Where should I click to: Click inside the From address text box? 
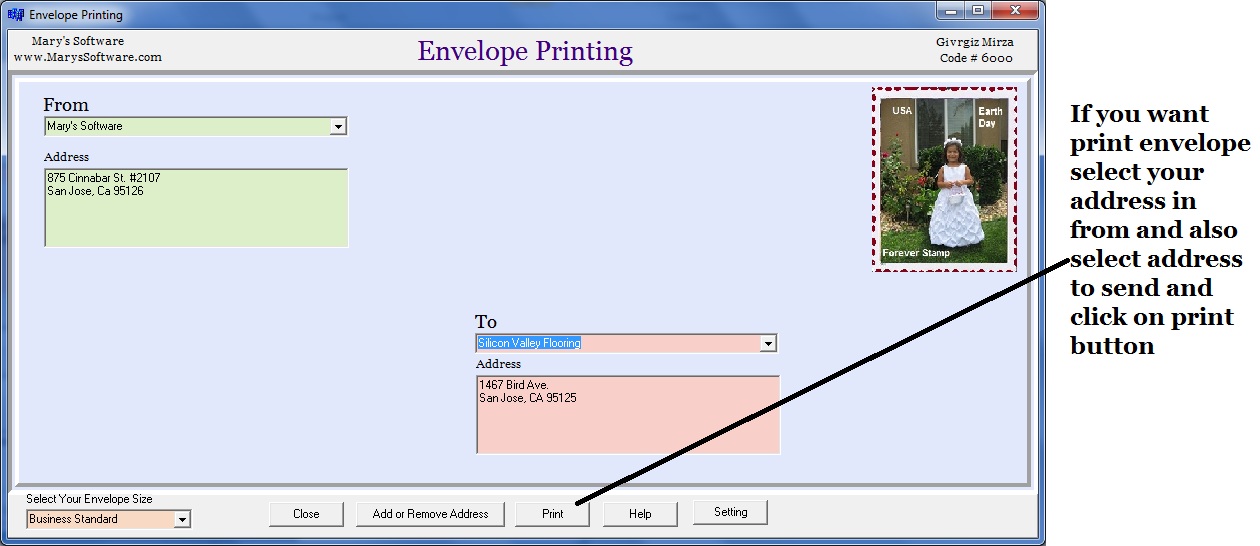tap(196, 208)
